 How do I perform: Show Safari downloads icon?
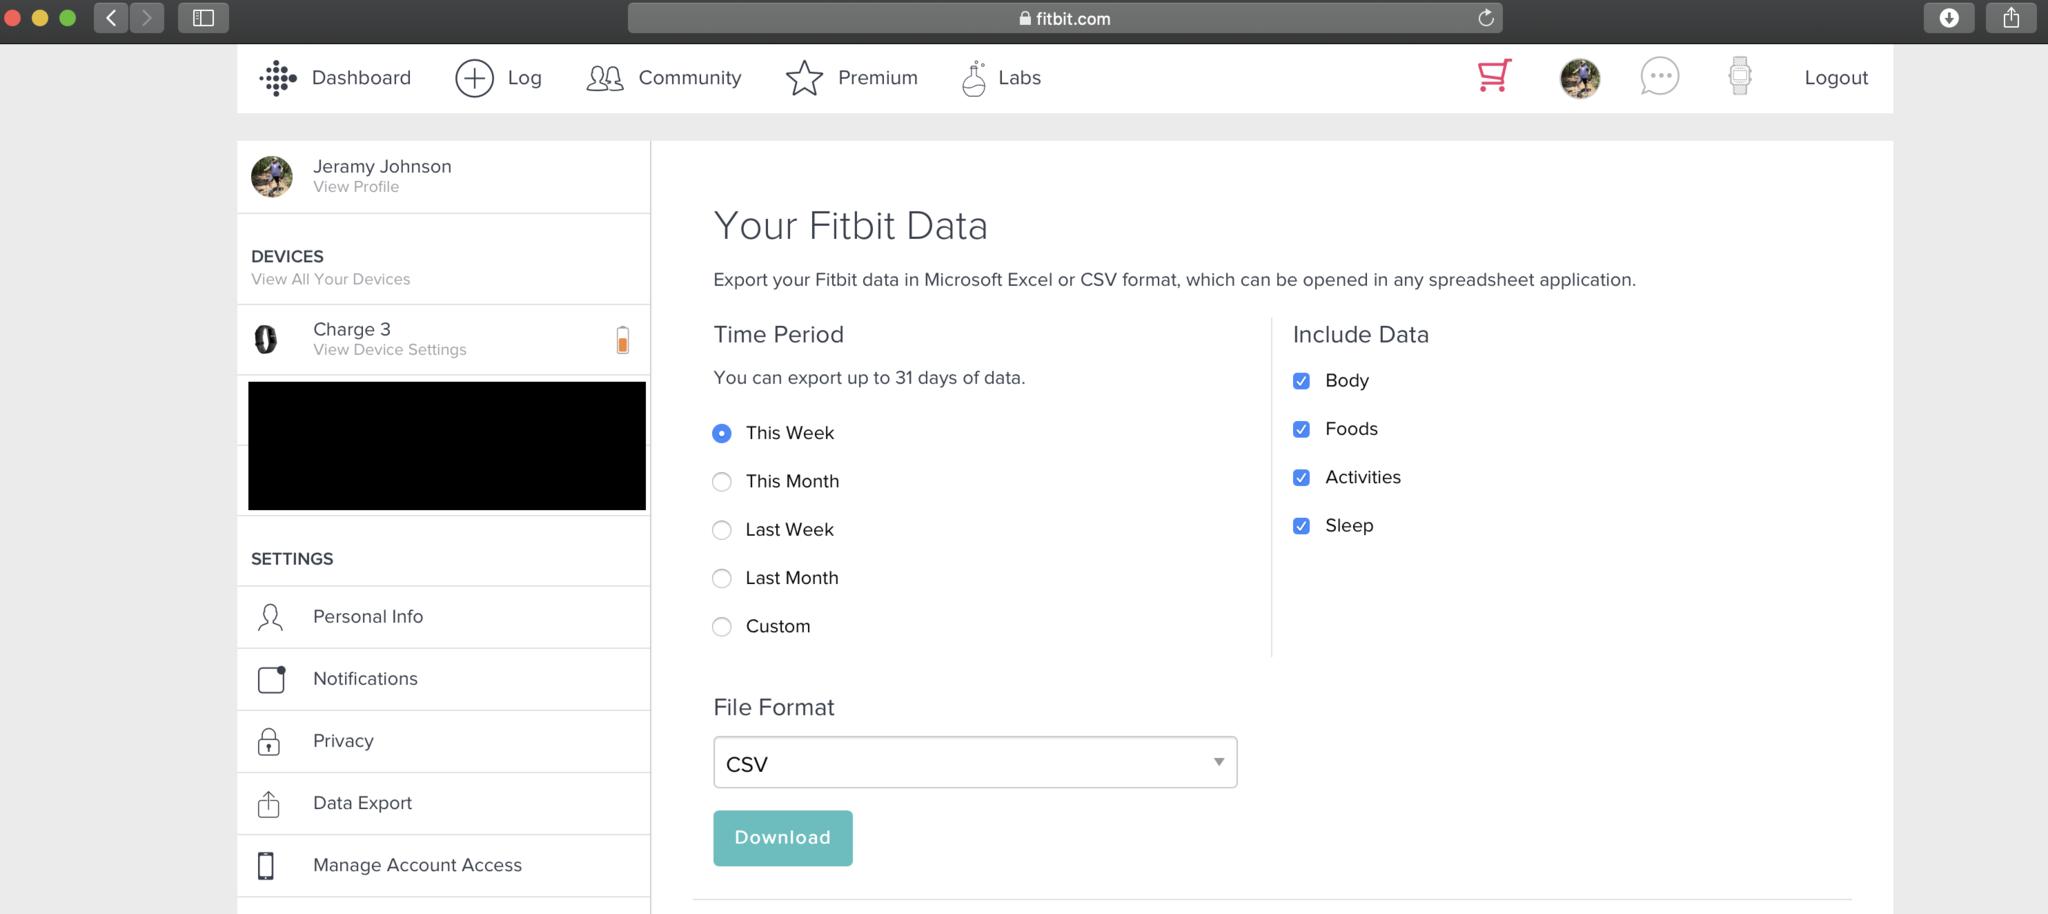tap(1949, 17)
